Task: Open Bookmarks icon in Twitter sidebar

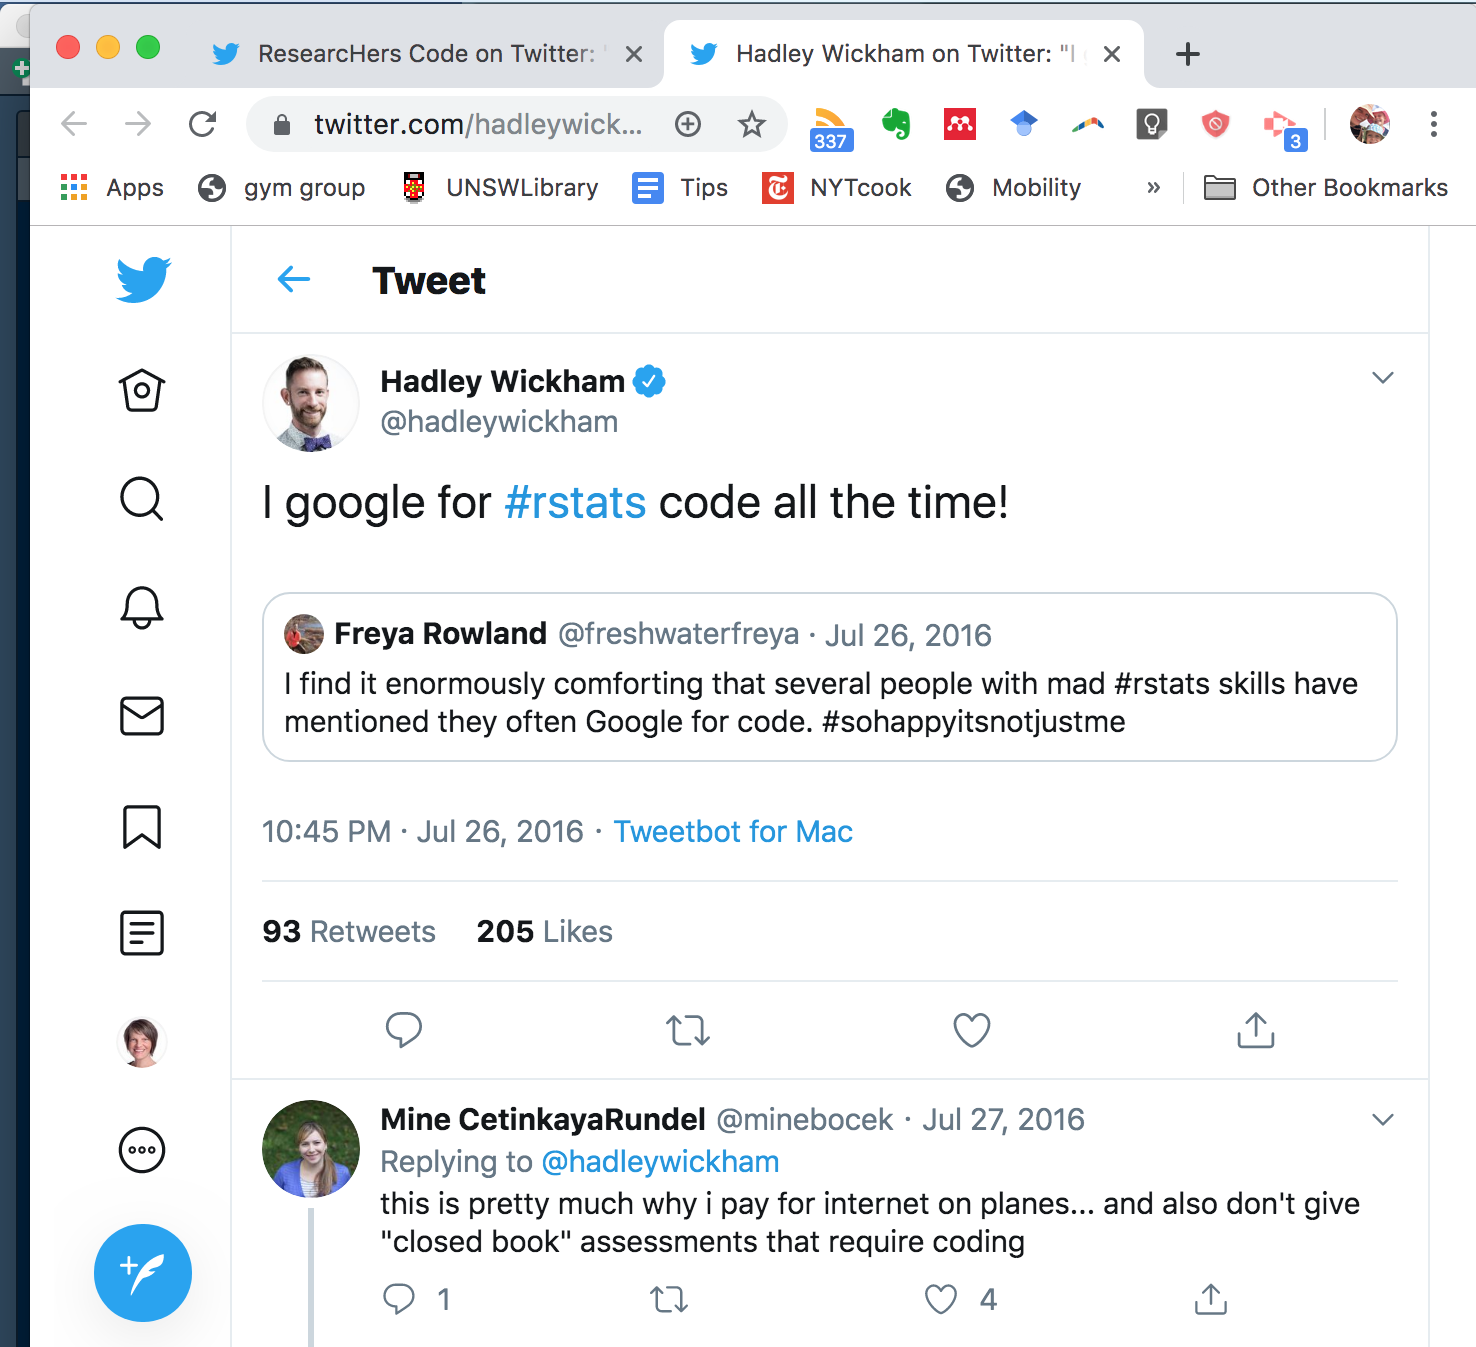Action: [x=142, y=826]
